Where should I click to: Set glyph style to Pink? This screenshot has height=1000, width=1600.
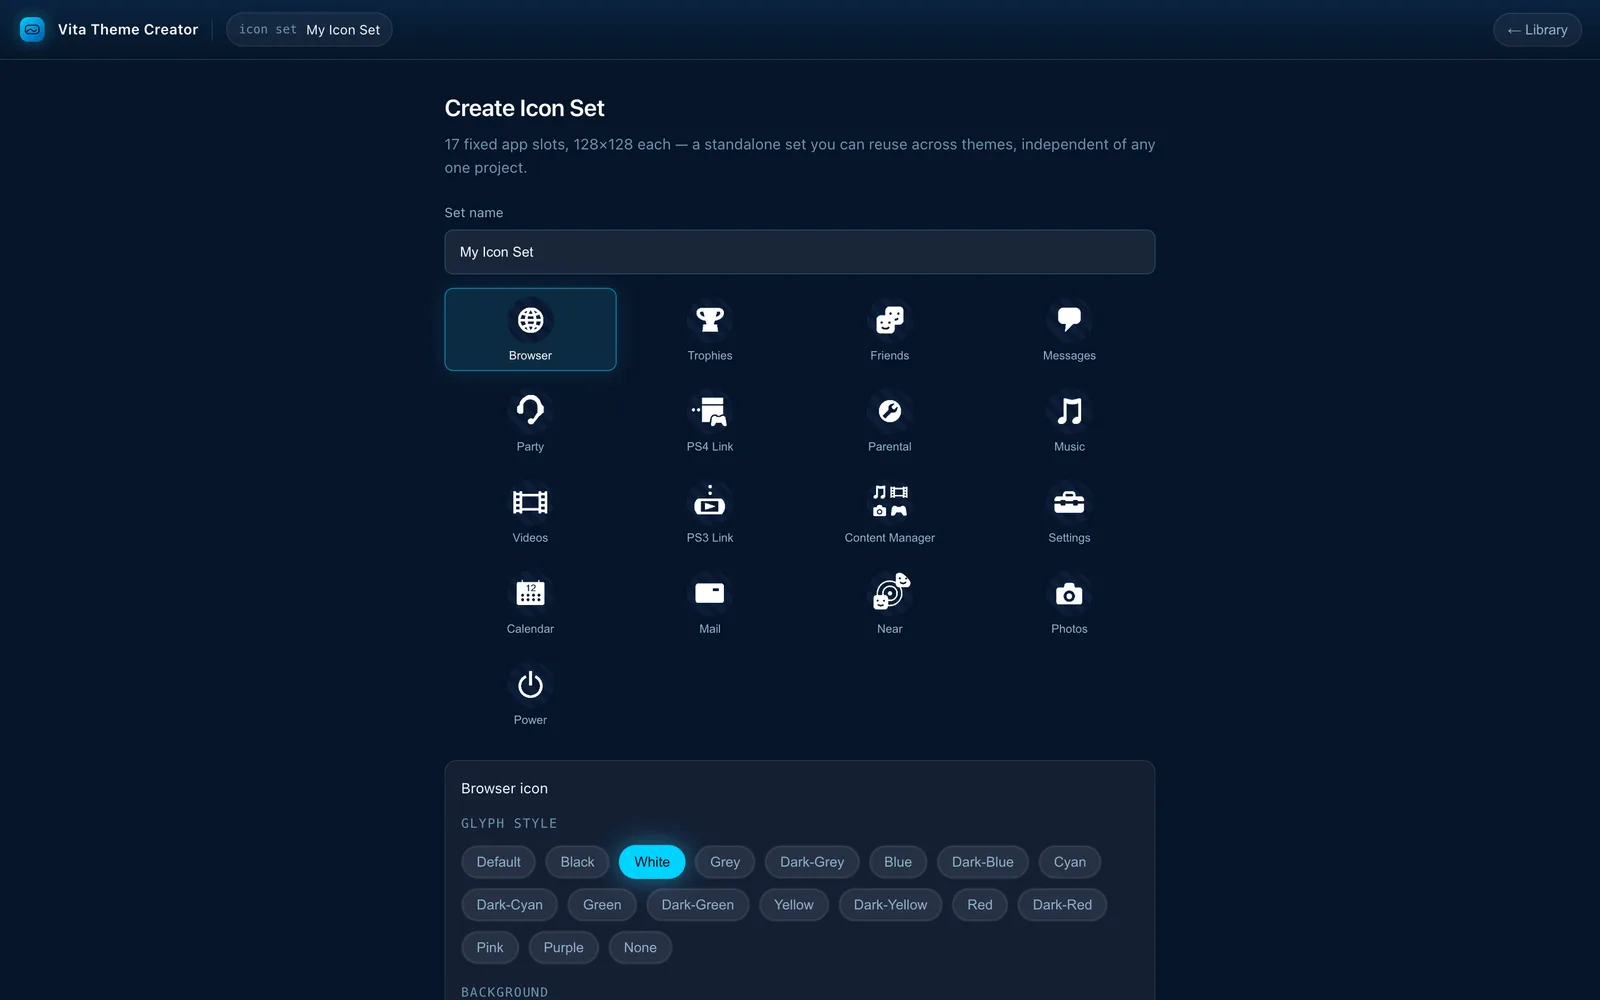pyautogui.click(x=490, y=948)
